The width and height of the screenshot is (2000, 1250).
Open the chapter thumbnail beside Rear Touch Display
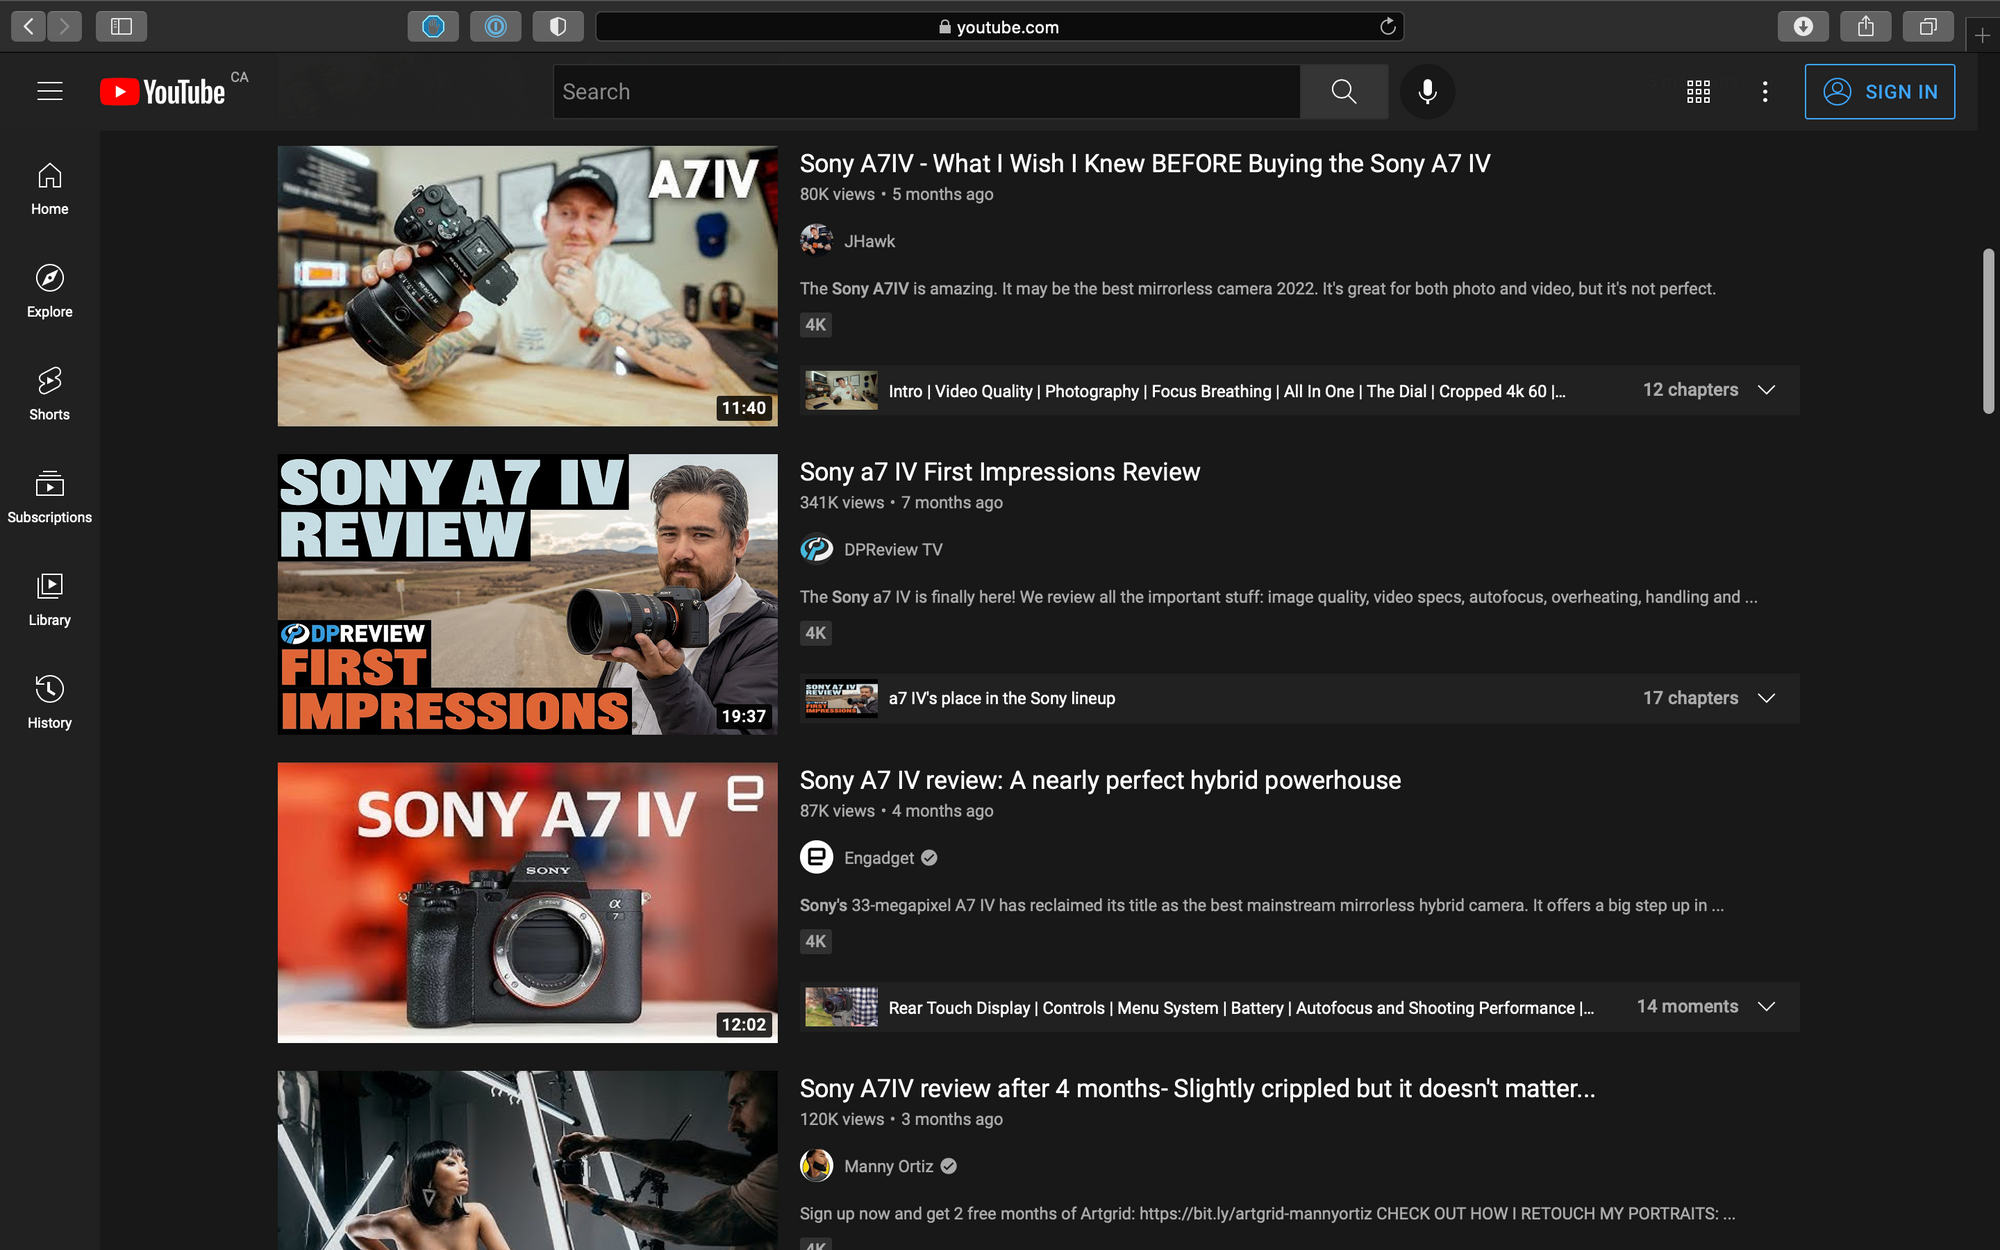click(841, 1006)
